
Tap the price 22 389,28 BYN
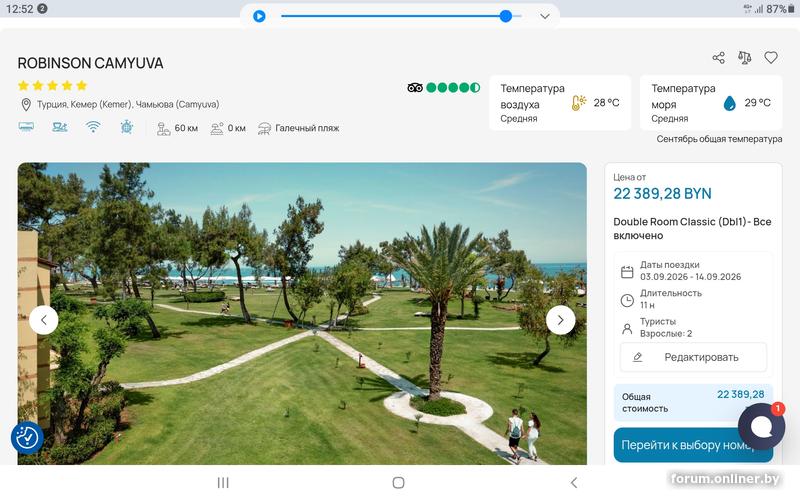coord(662,194)
